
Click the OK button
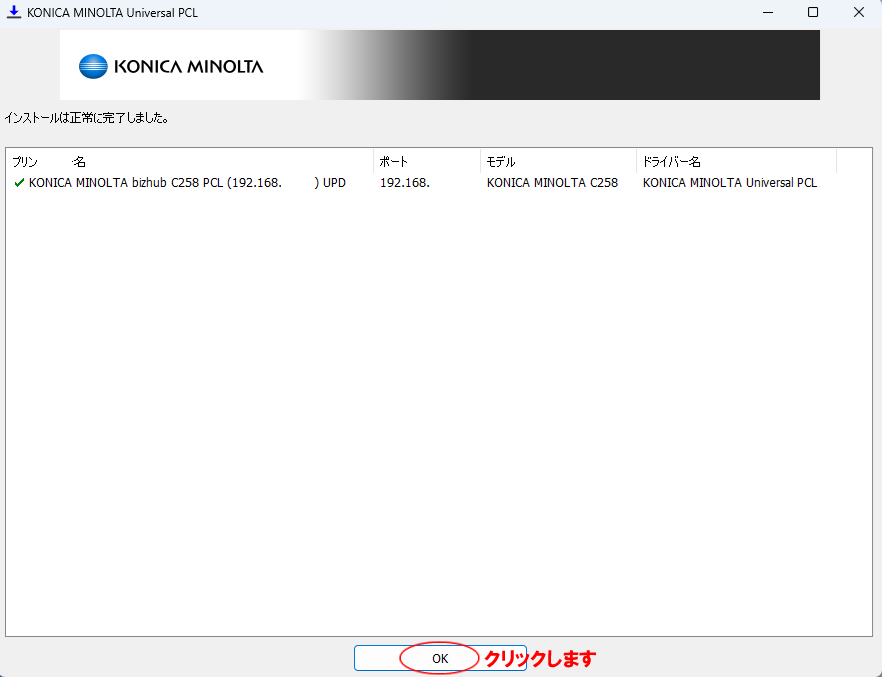pyautogui.click(x=440, y=658)
